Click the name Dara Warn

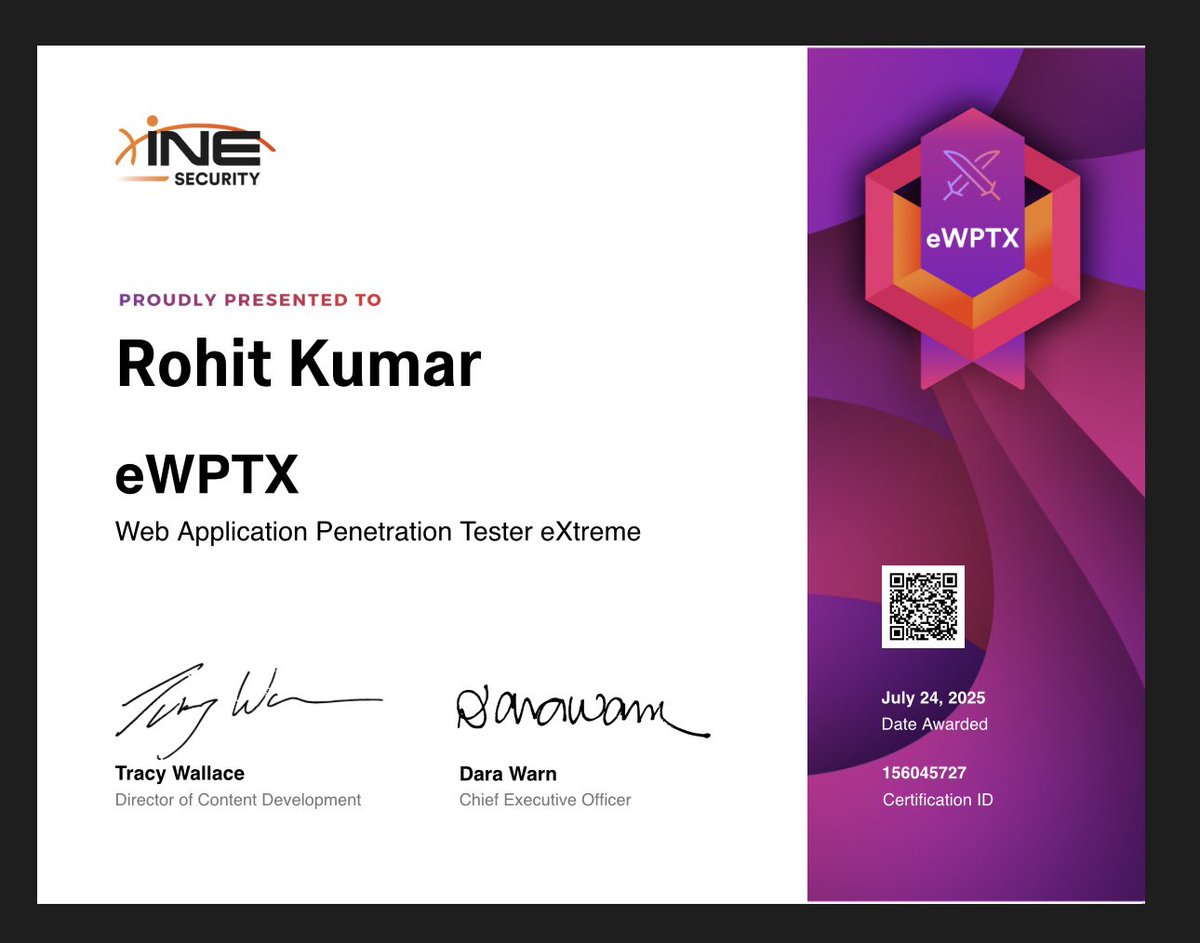[508, 774]
